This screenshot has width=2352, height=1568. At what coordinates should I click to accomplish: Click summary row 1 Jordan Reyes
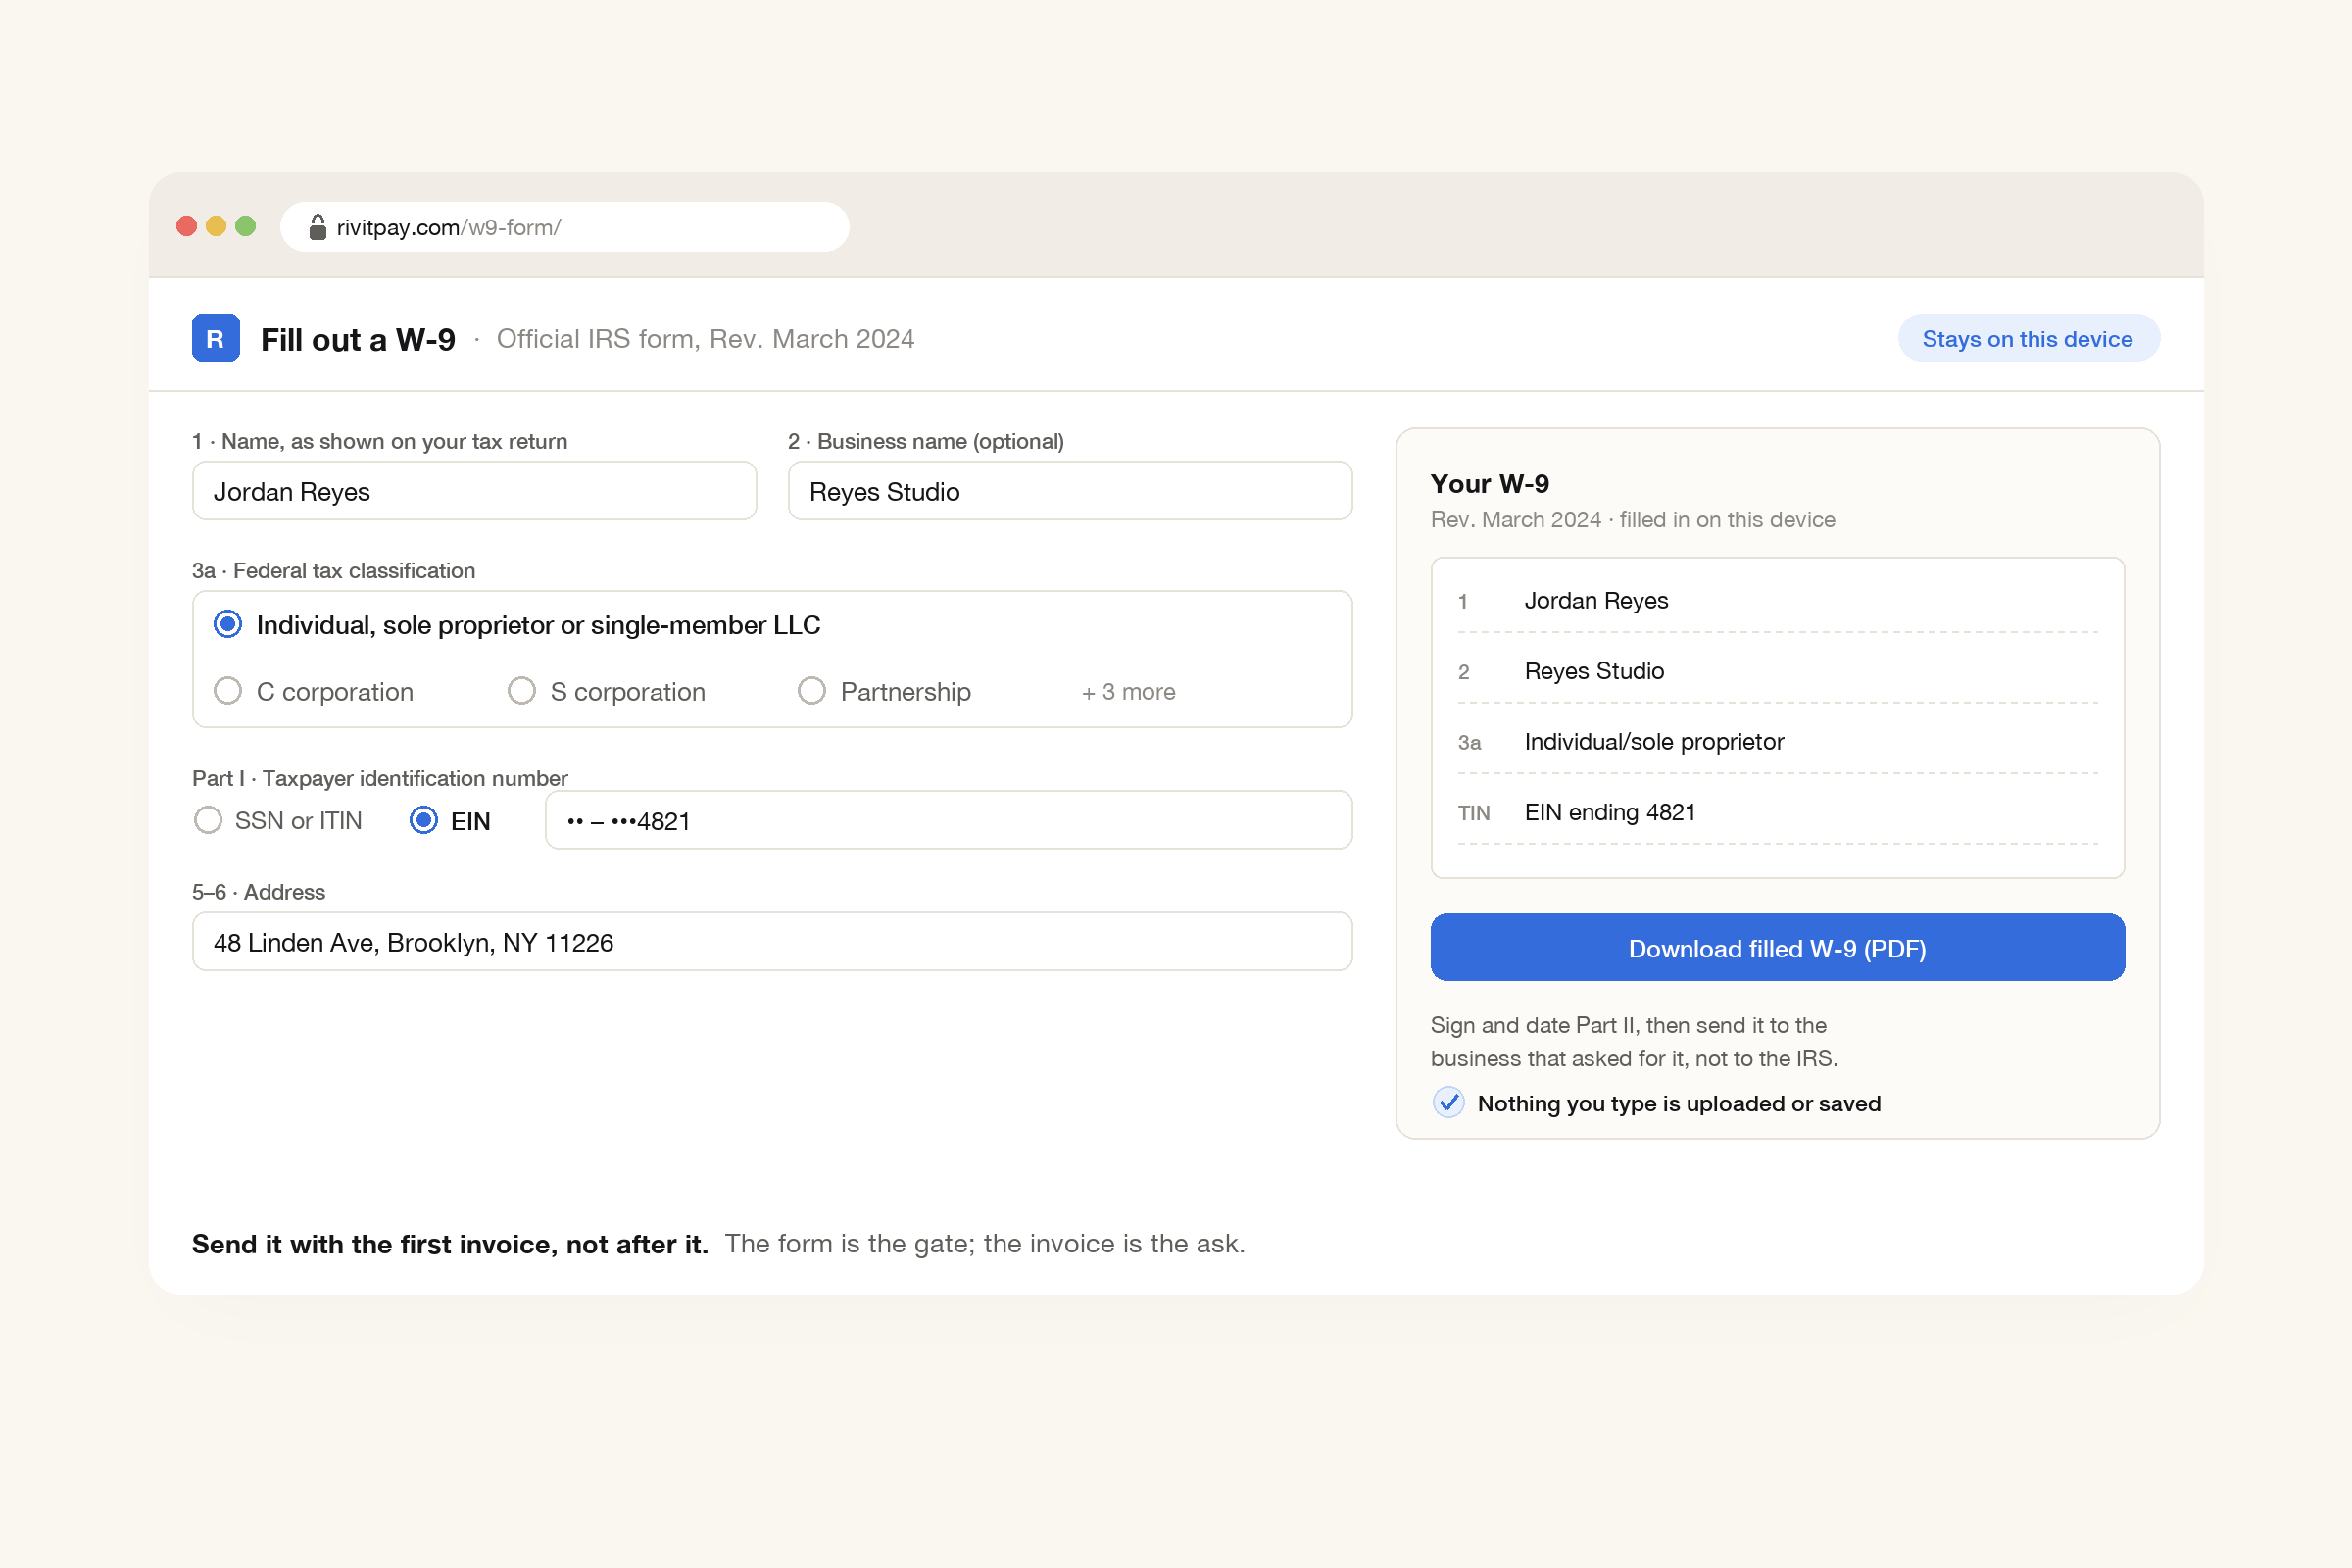[1777, 600]
